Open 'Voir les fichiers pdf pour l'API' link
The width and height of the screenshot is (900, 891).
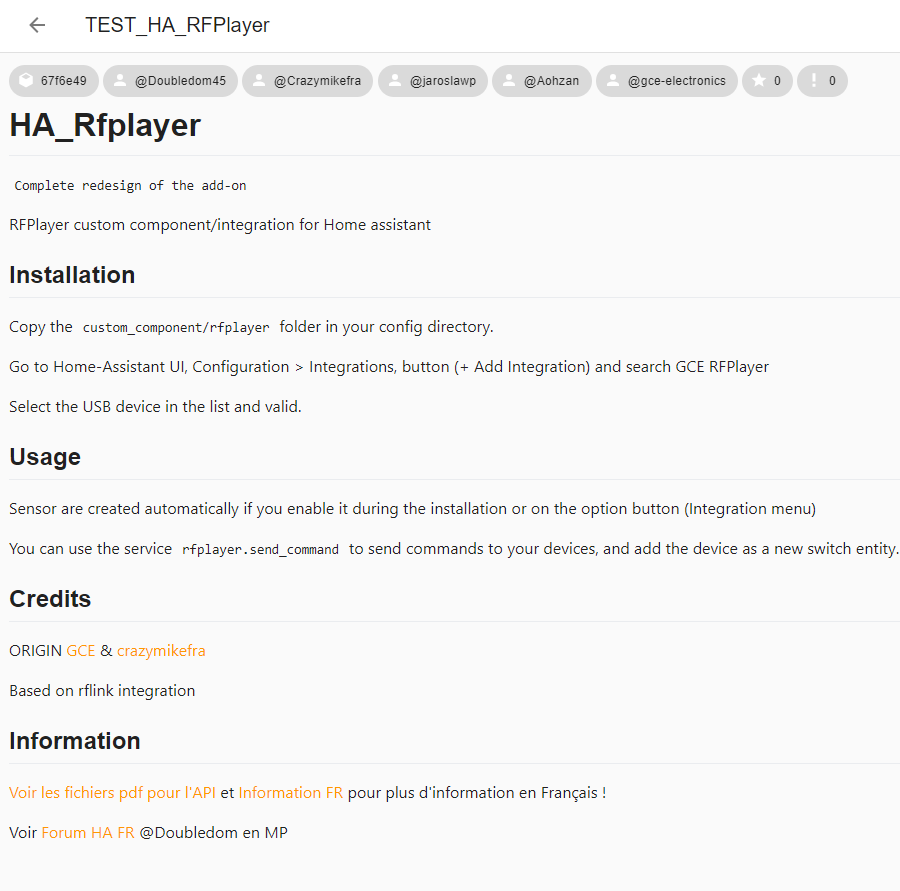pyautogui.click(x=112, y=792)
